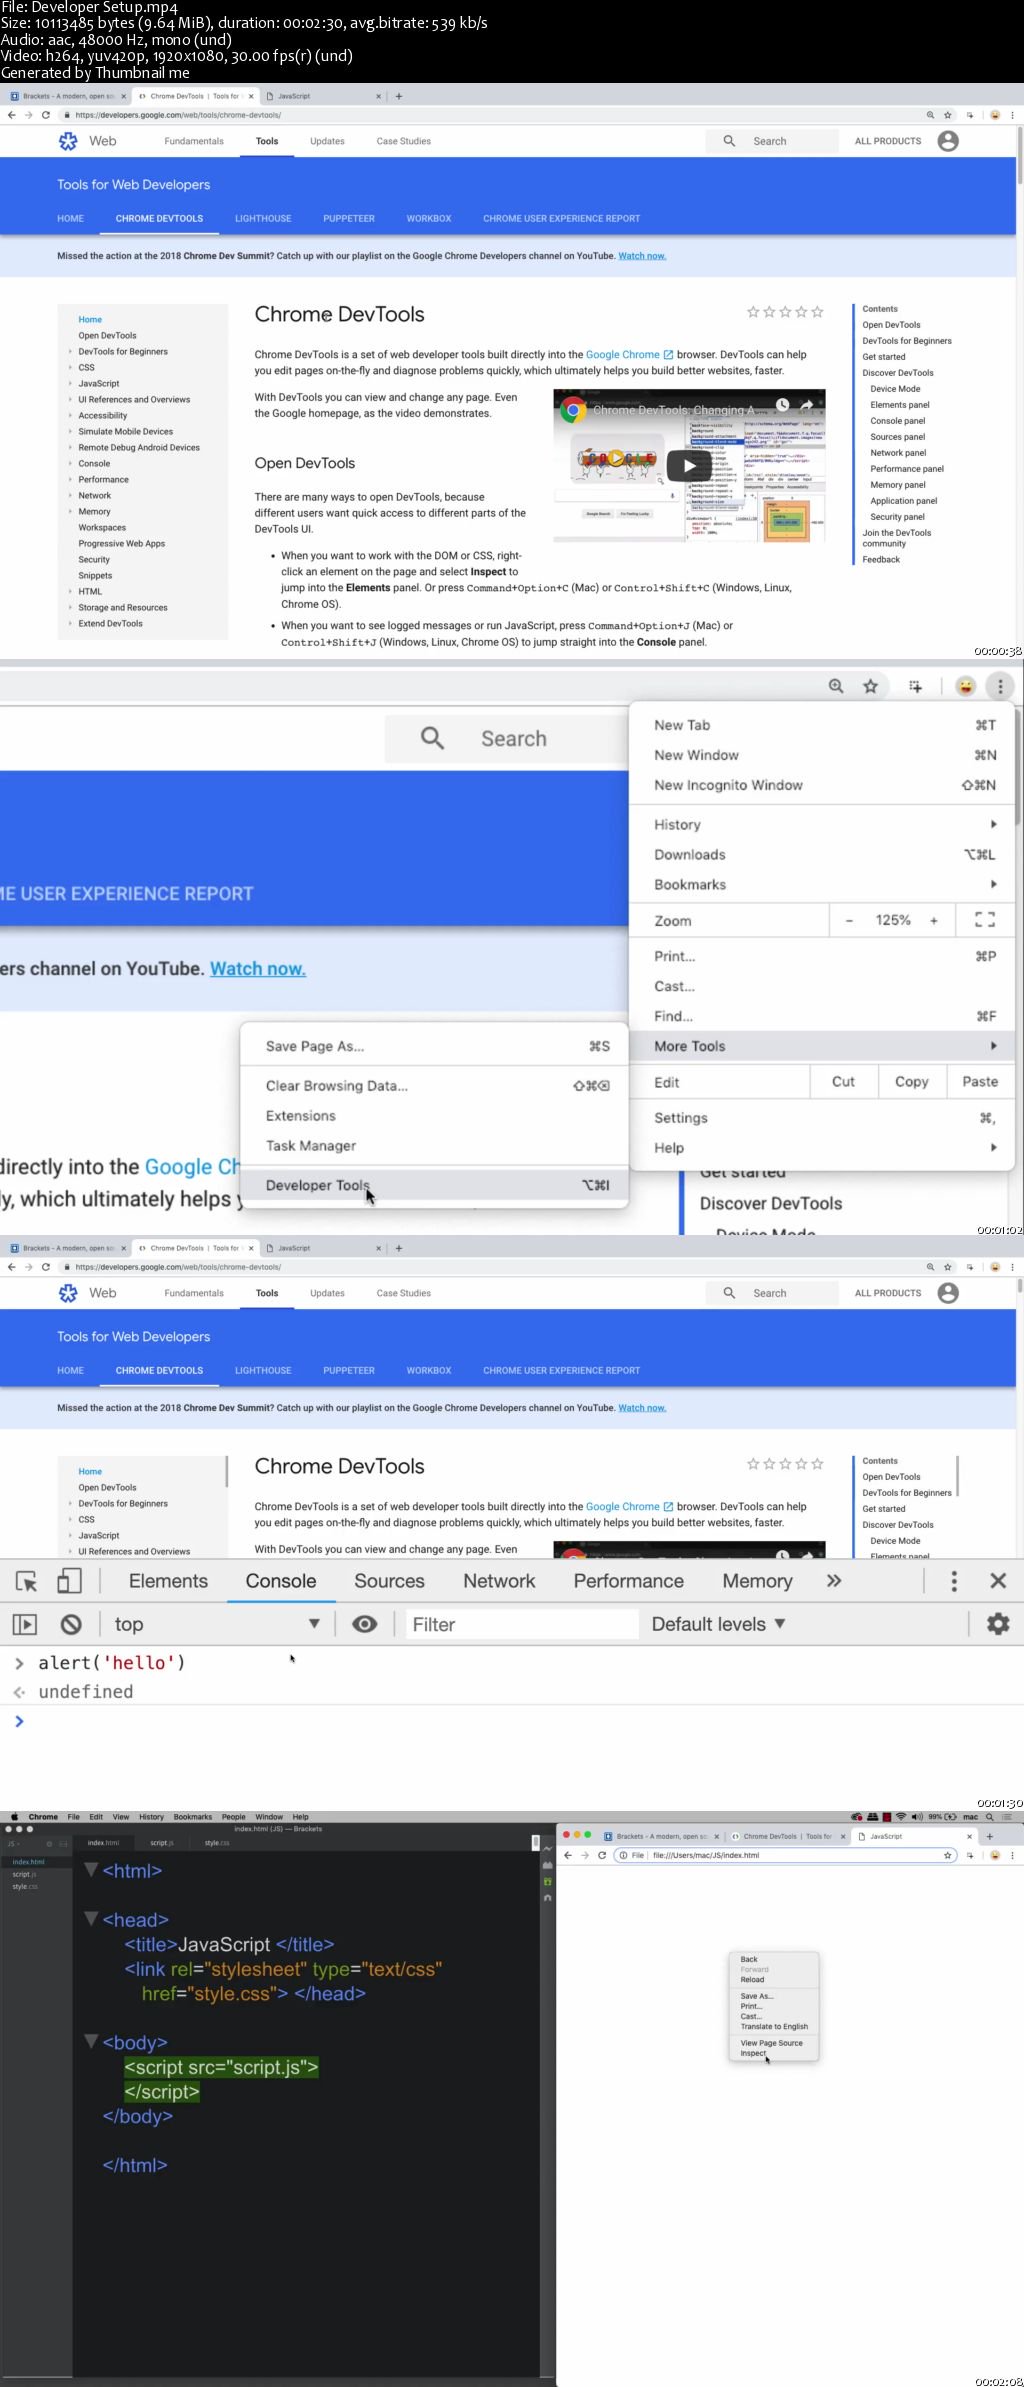1024x2387 pixels.
Task: Open Progressive Web Apps sidebar link
Action: (122, 544)
